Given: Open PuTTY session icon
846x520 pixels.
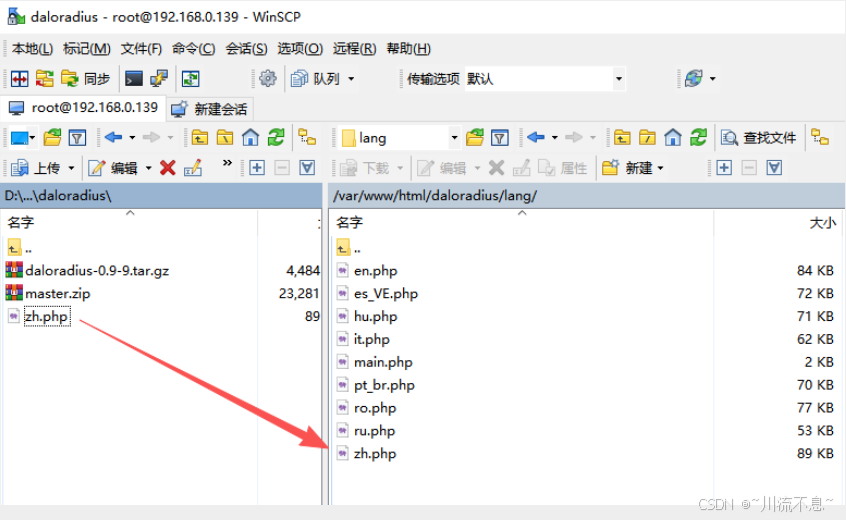Looking at the screenshot, I should 159,79.
